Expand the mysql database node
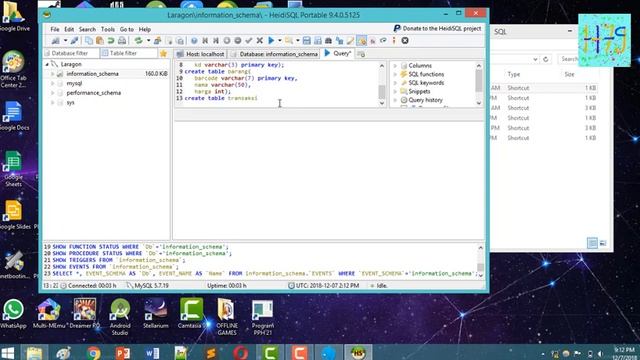This screenshot has height=360, width=640. click(x=53, y=83)
